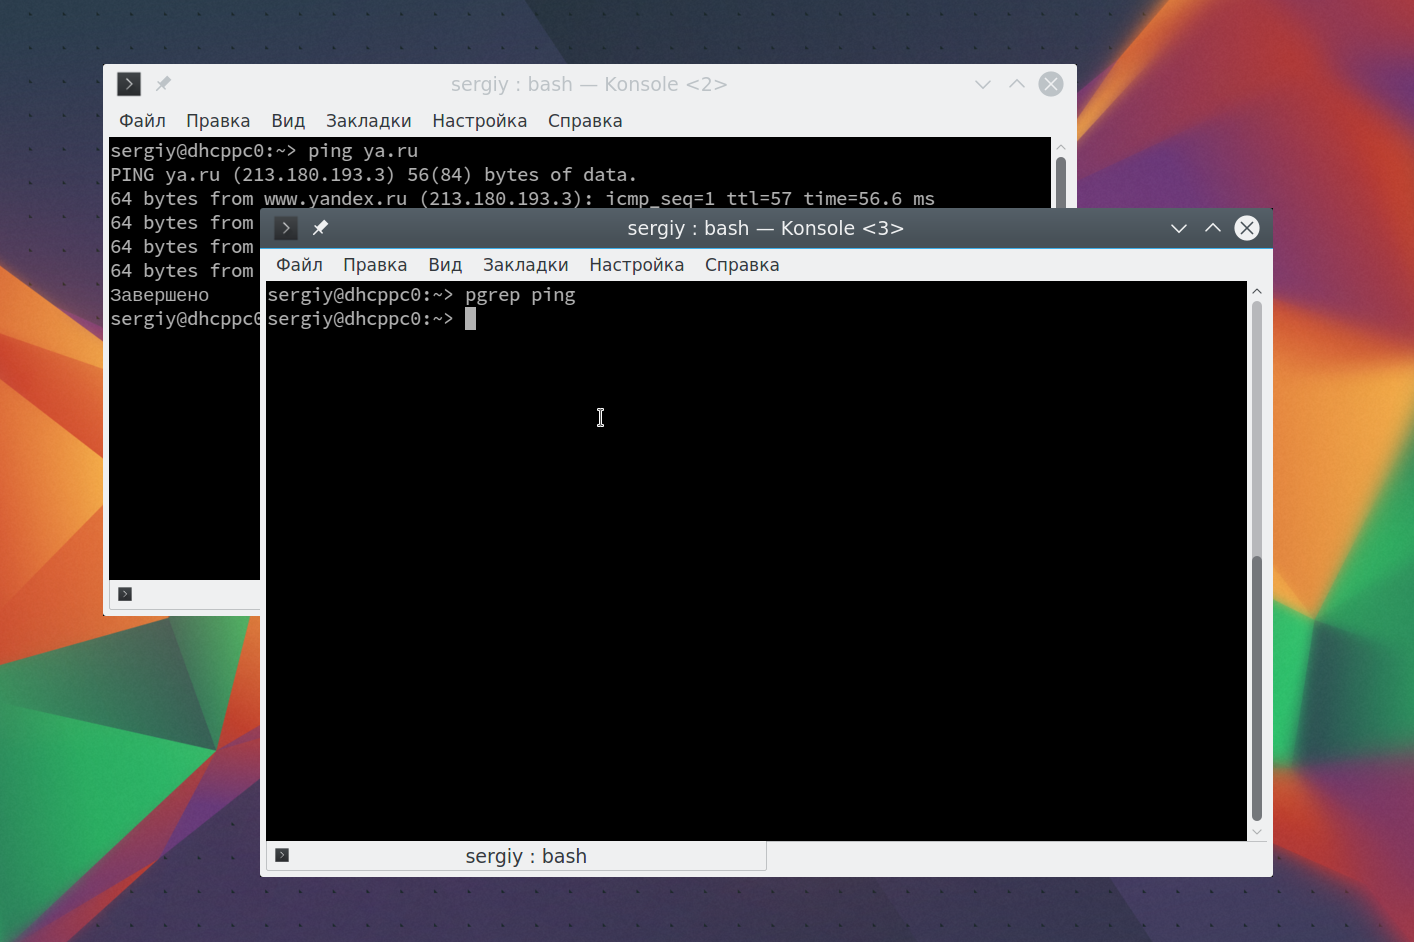Viewport: 1414px width, 942px height.
Task: Open Файл menu in Konsole <2> window
Action: (x=142, y=121)
